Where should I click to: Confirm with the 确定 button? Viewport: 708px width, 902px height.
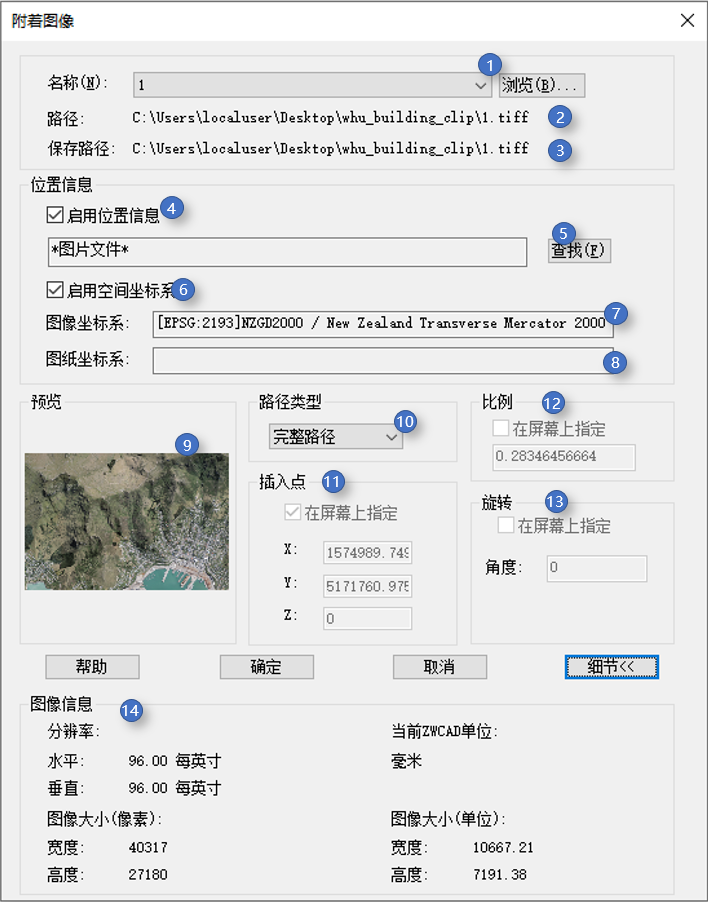[x=267, y=667]
